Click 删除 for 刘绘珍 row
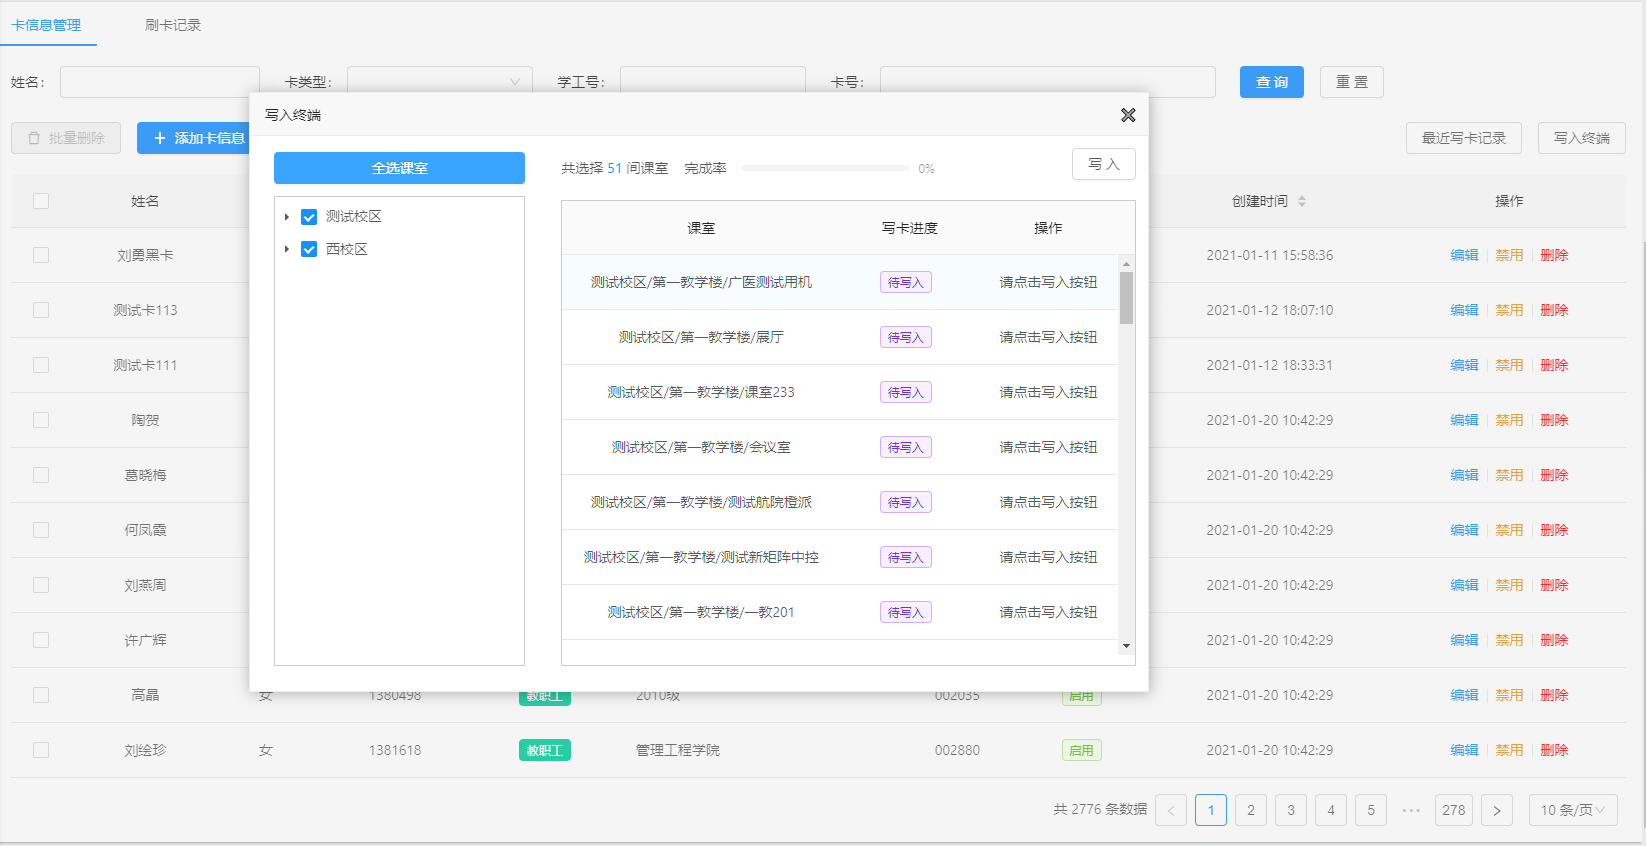 click(x=1554, y=750)
